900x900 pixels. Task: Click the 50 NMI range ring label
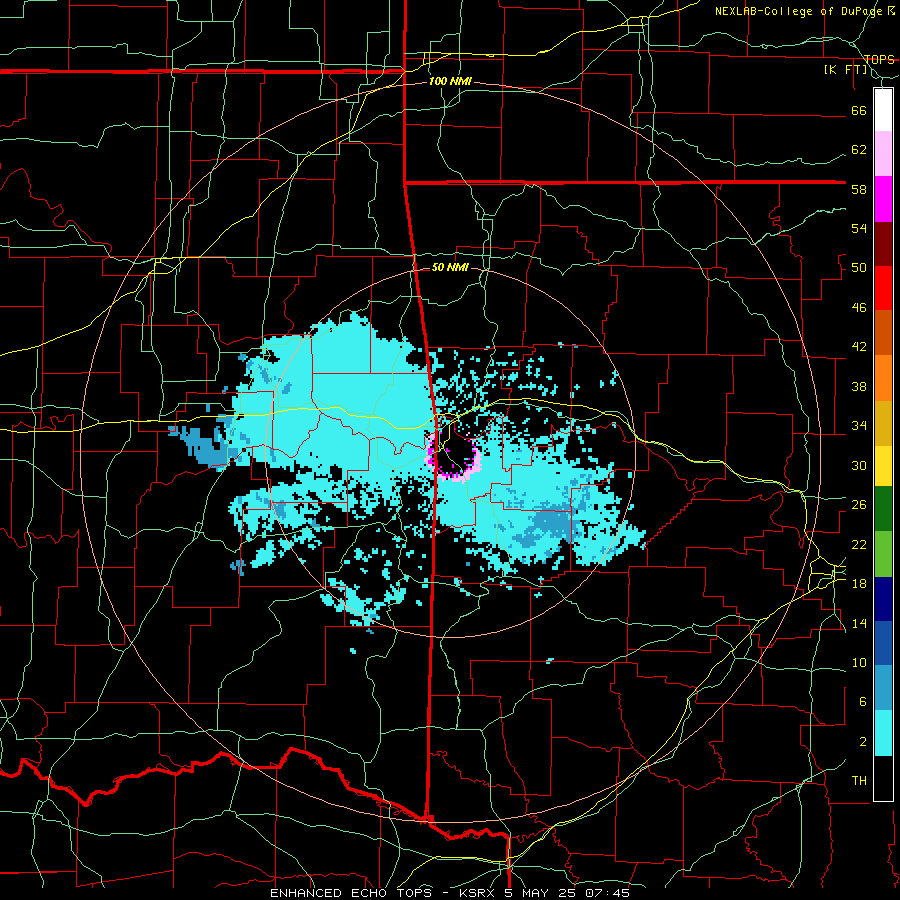450,267
